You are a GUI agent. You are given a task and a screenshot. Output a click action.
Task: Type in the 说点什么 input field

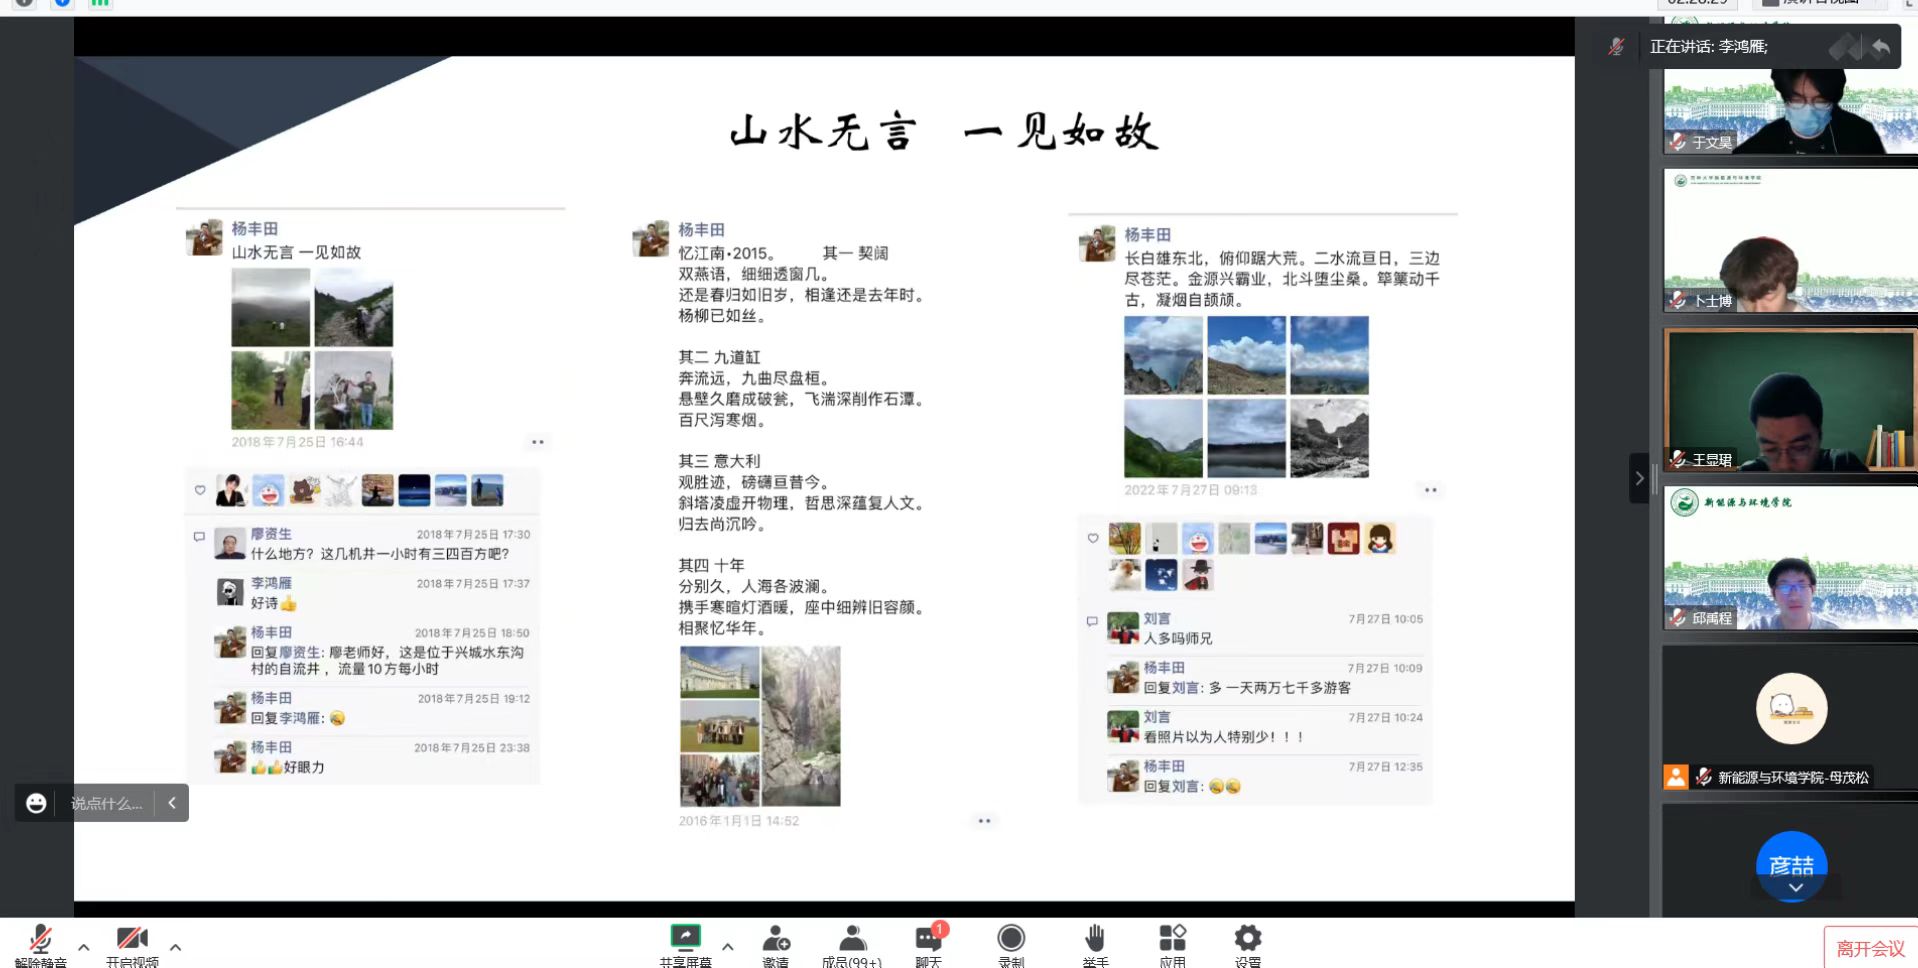106,803
